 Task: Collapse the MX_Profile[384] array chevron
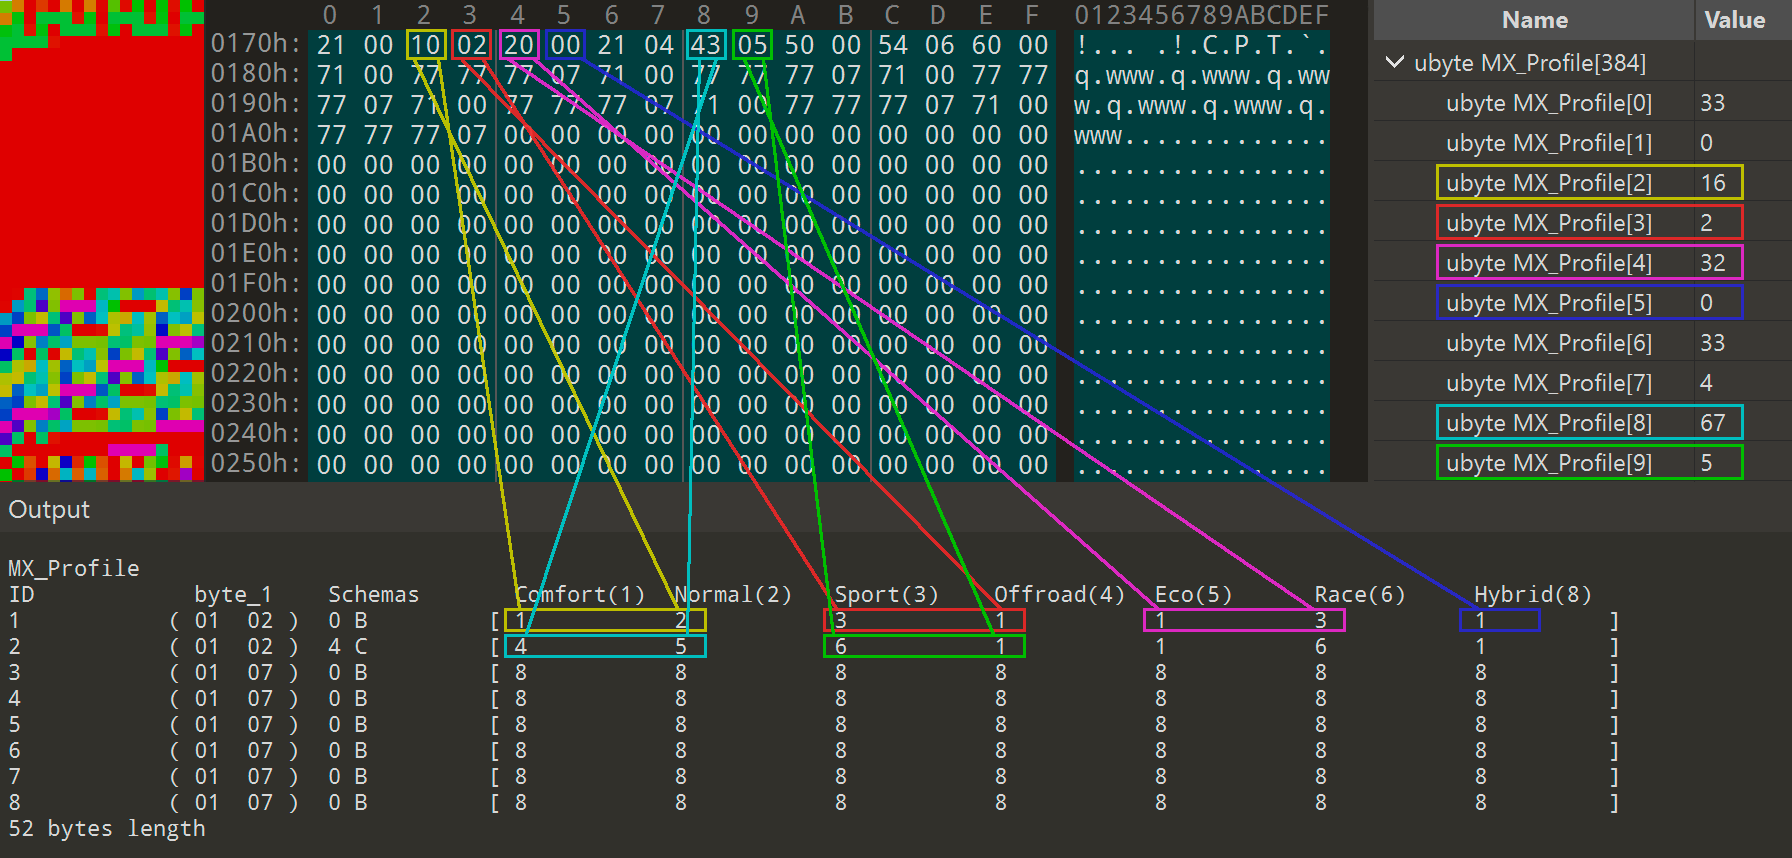1394,63
